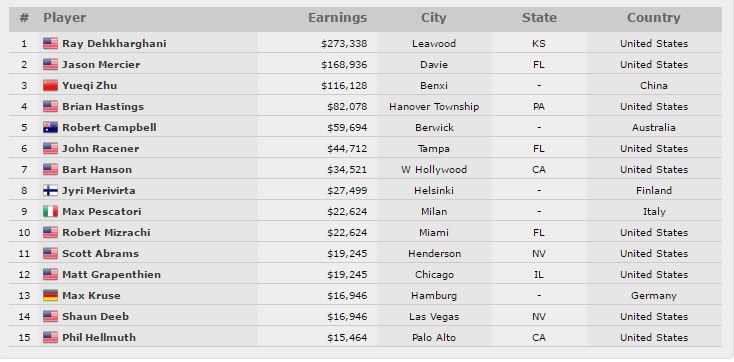This screenshot has width=734, height=362.
Task: Click the German flag beside Max Kruse
Action: [x=50, y=296]
